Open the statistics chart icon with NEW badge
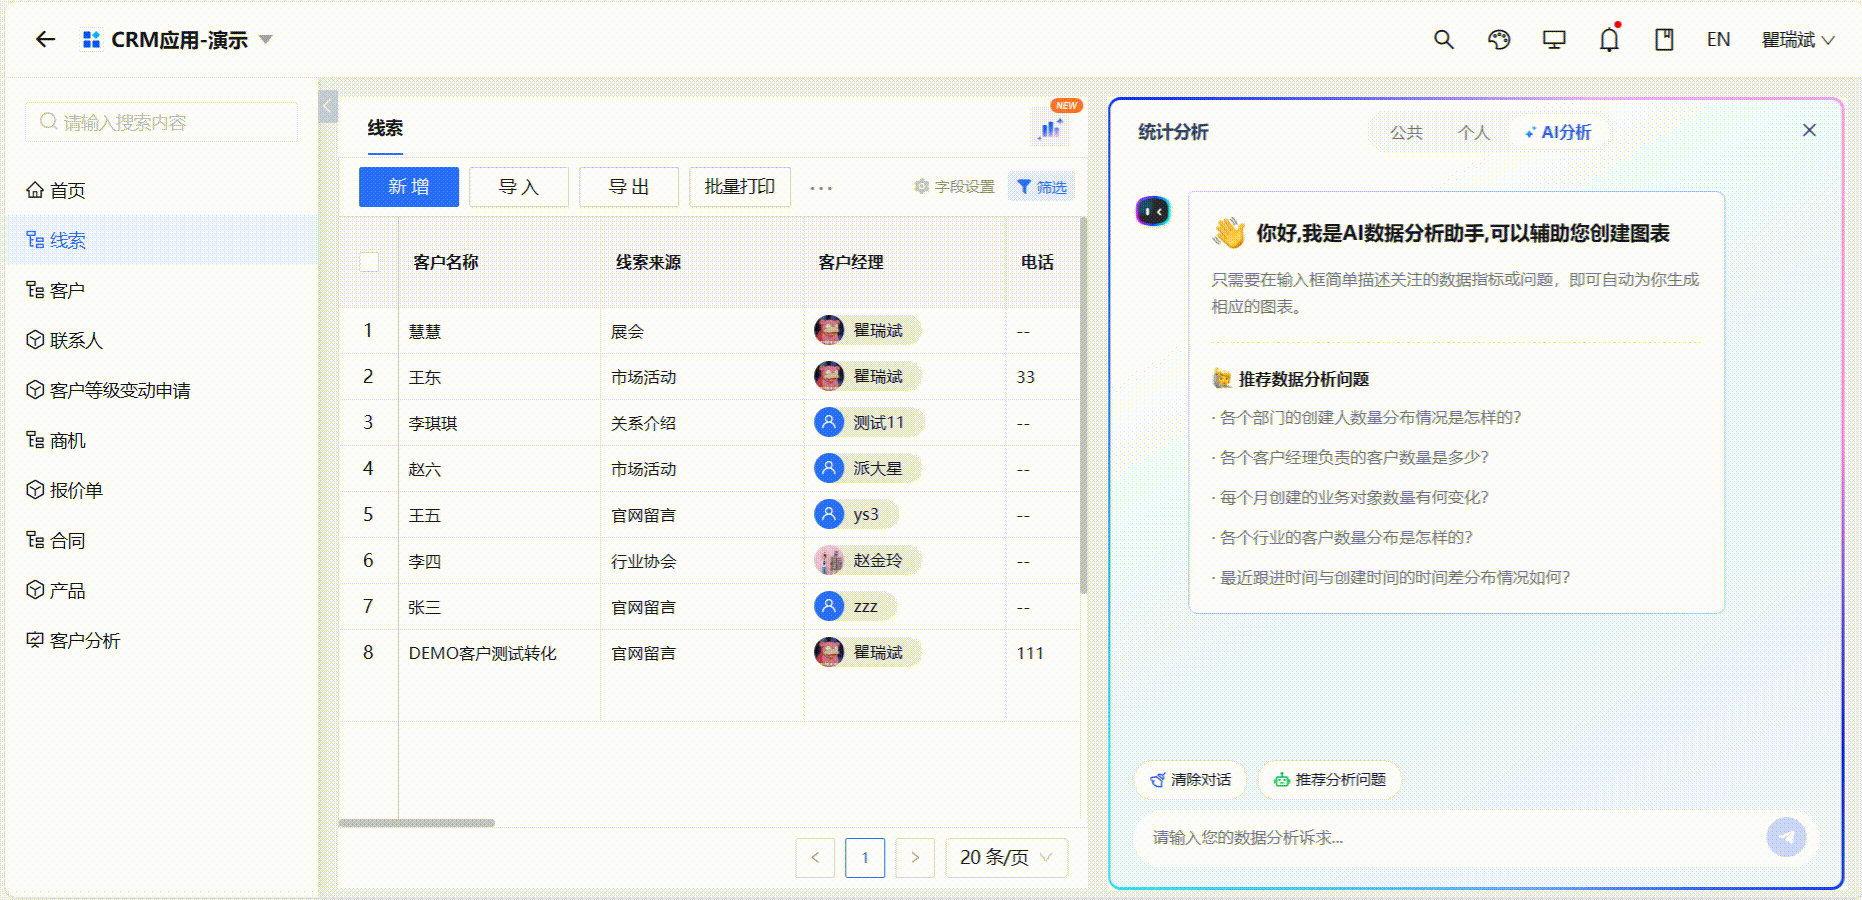 click(x=1050, y=128)
